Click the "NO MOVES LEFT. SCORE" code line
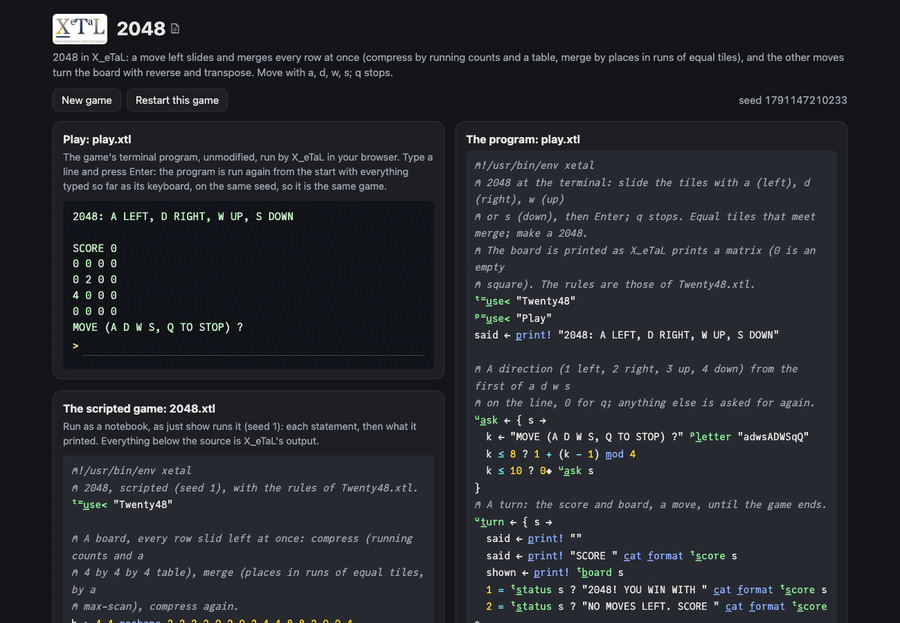 coord(656,606)
